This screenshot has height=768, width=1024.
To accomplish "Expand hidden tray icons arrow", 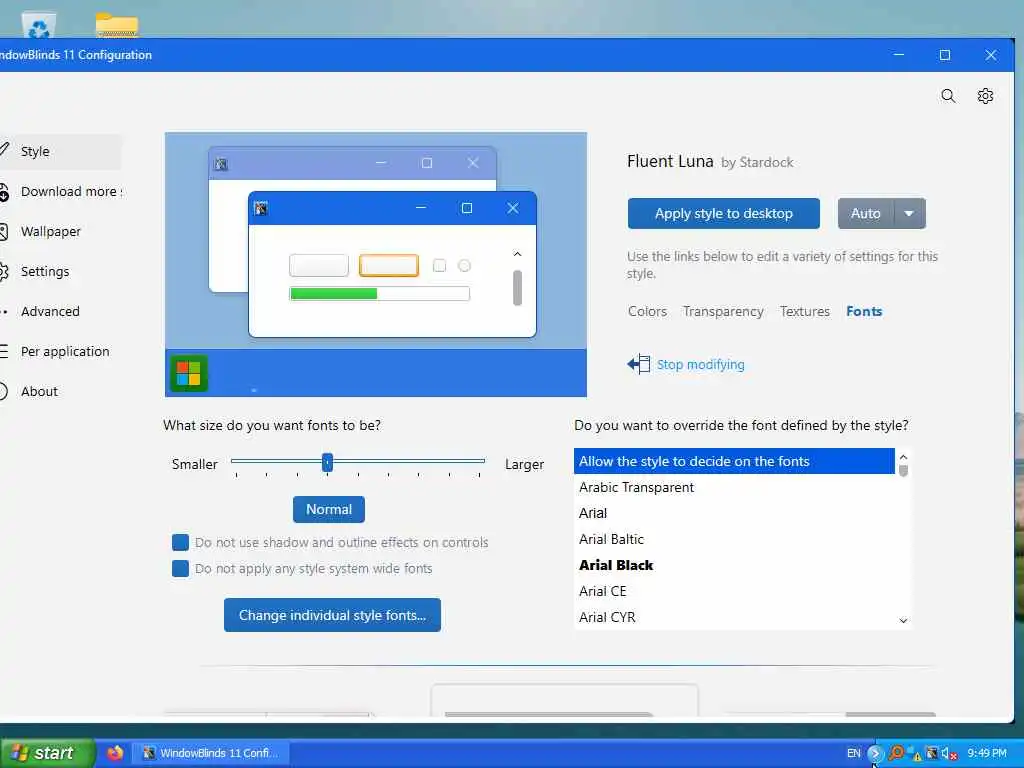I will click(874, 753).
